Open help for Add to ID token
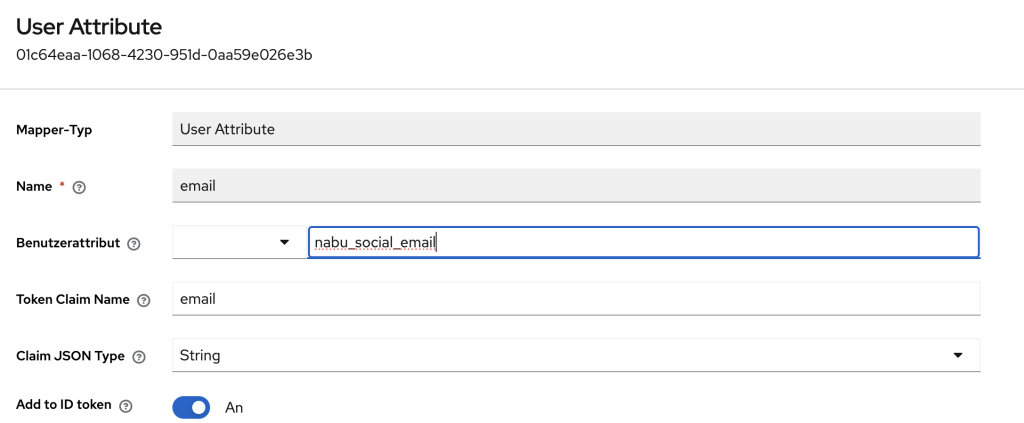Image resolution: width=1024 pixels, height=423 pixels. coord(126,407)
